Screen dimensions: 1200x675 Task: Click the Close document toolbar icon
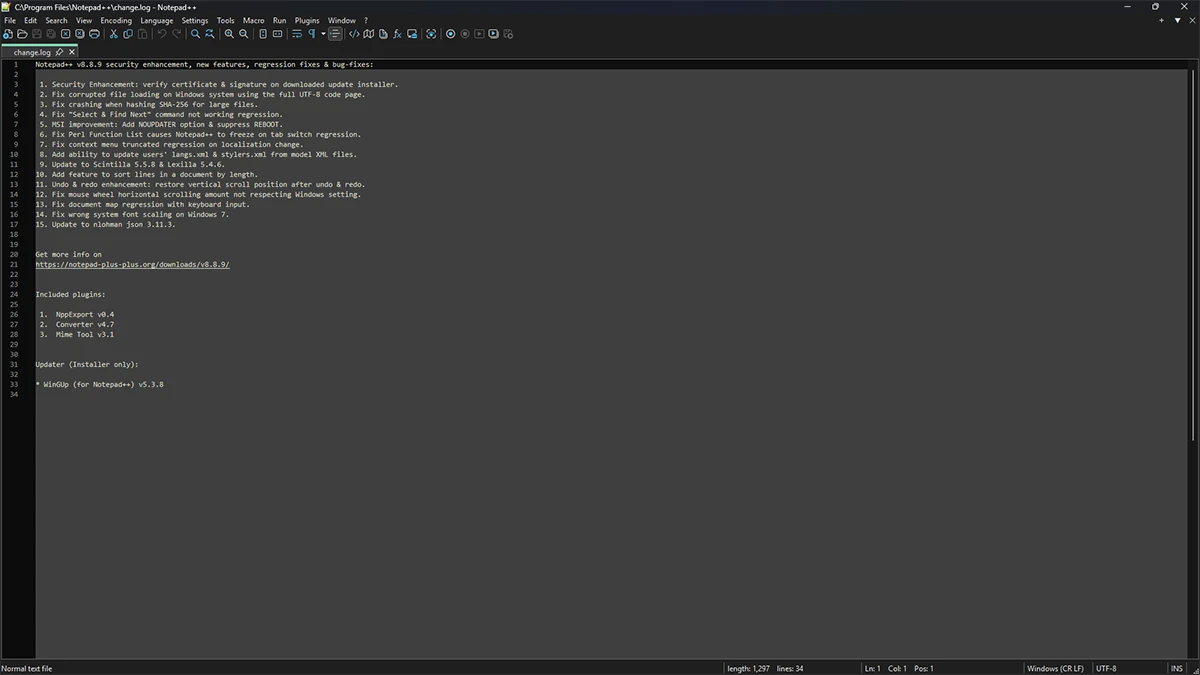pos(65,34)
